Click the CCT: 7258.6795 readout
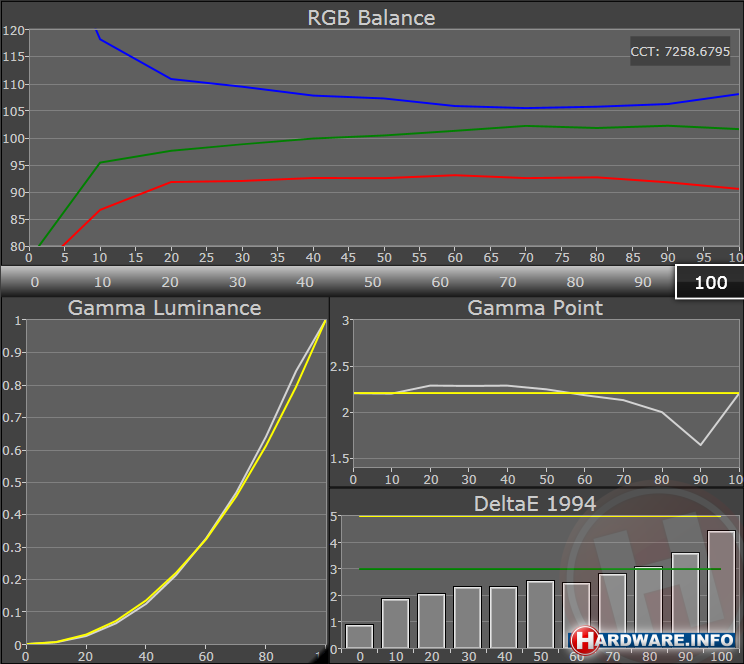Screen dimensions: 744x664 (x=680, y=51)
